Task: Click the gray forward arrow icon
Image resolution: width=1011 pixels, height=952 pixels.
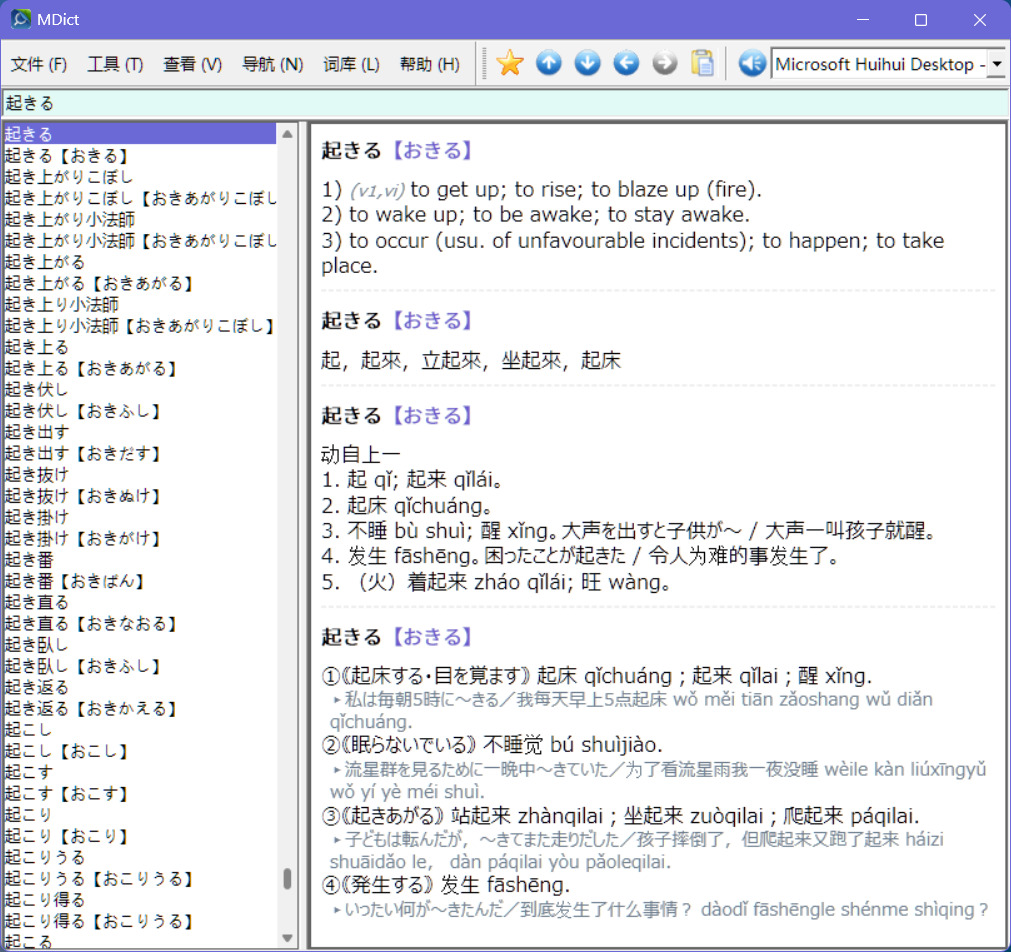Action: [x=665, y=63]
